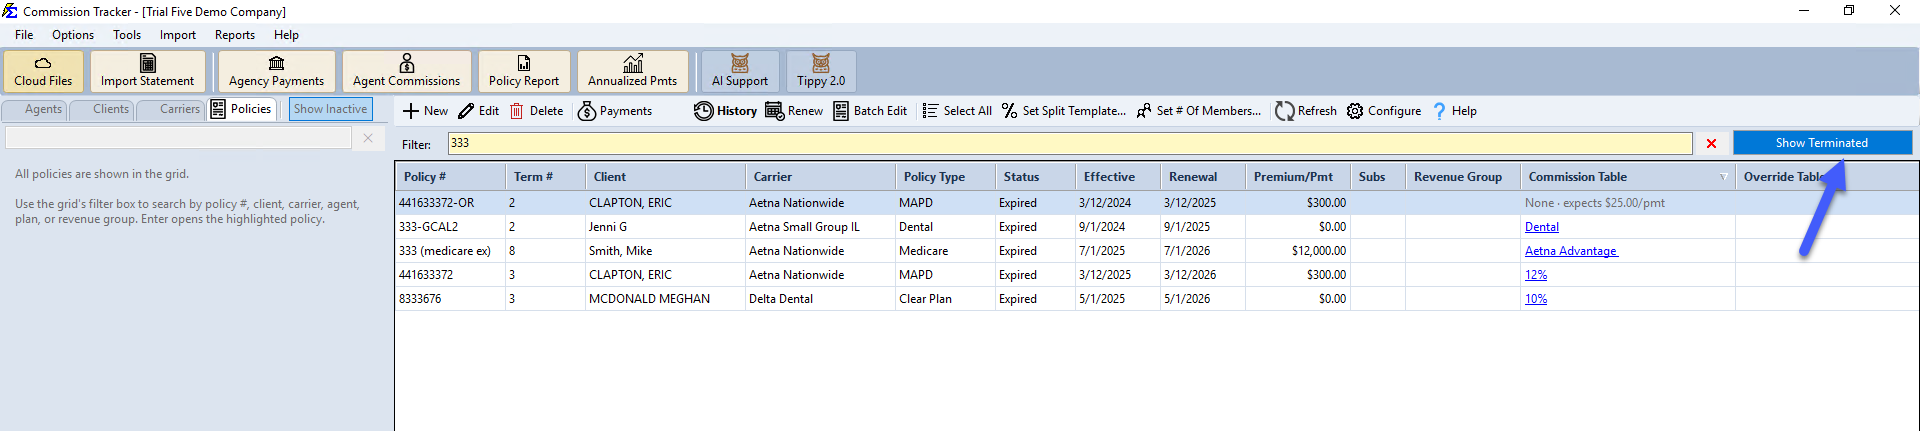Select All policies in the grid
Image resolution: width=1920 pixels, height=431 pixels.
pyautogui.click(x=957, y=111)
